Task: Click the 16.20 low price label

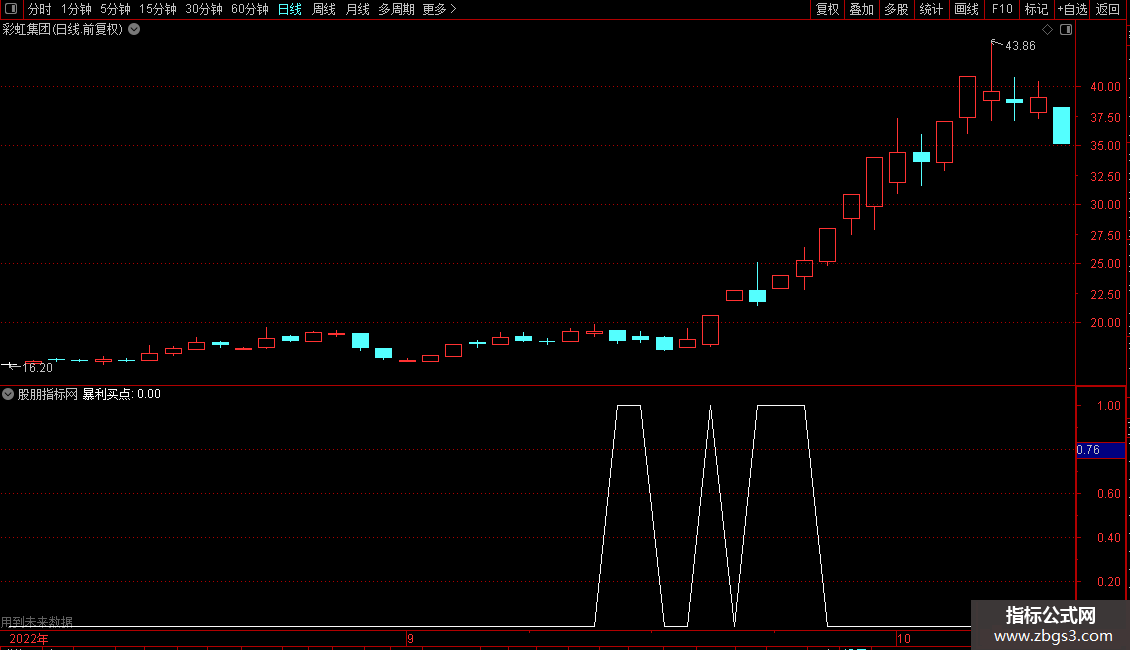Action: tap(37, 368)
